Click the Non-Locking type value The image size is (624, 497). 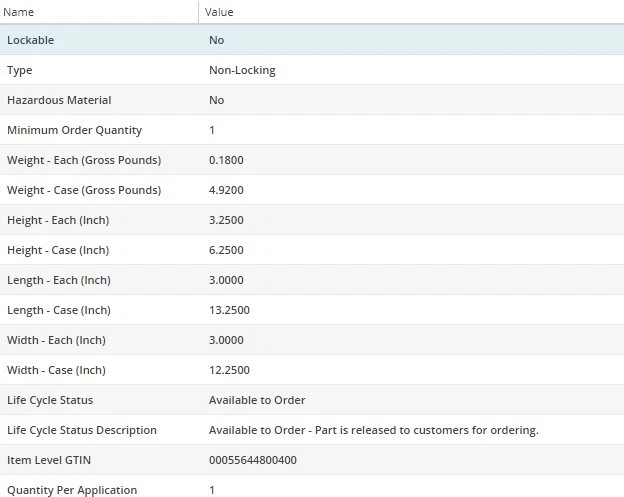242,70
